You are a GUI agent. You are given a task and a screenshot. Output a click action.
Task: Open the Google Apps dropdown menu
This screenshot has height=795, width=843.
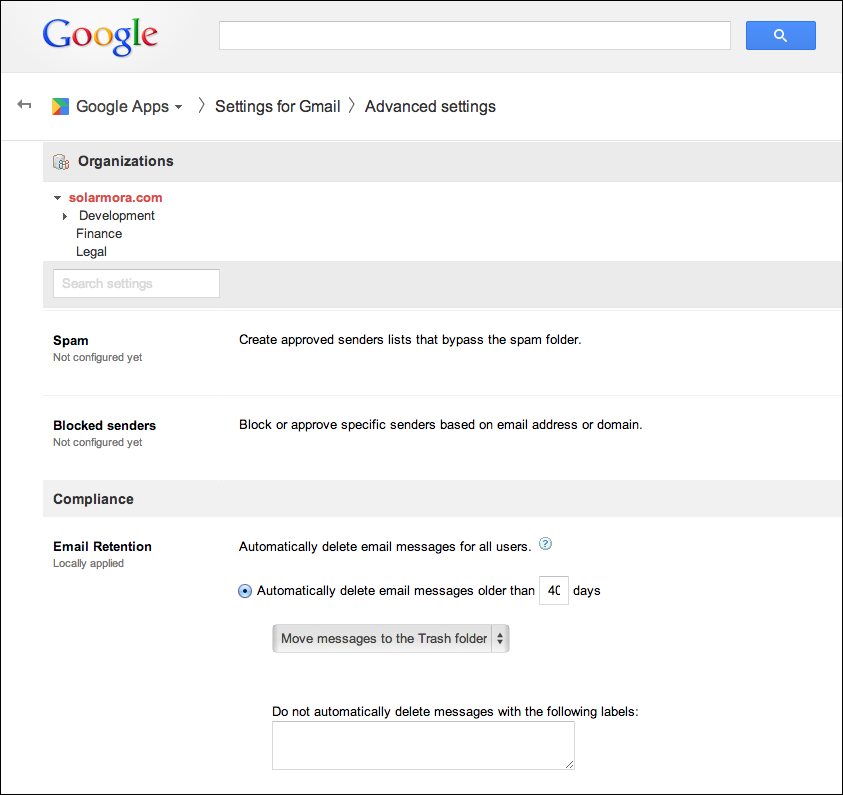pyautogui.click(x=178, y=106)
